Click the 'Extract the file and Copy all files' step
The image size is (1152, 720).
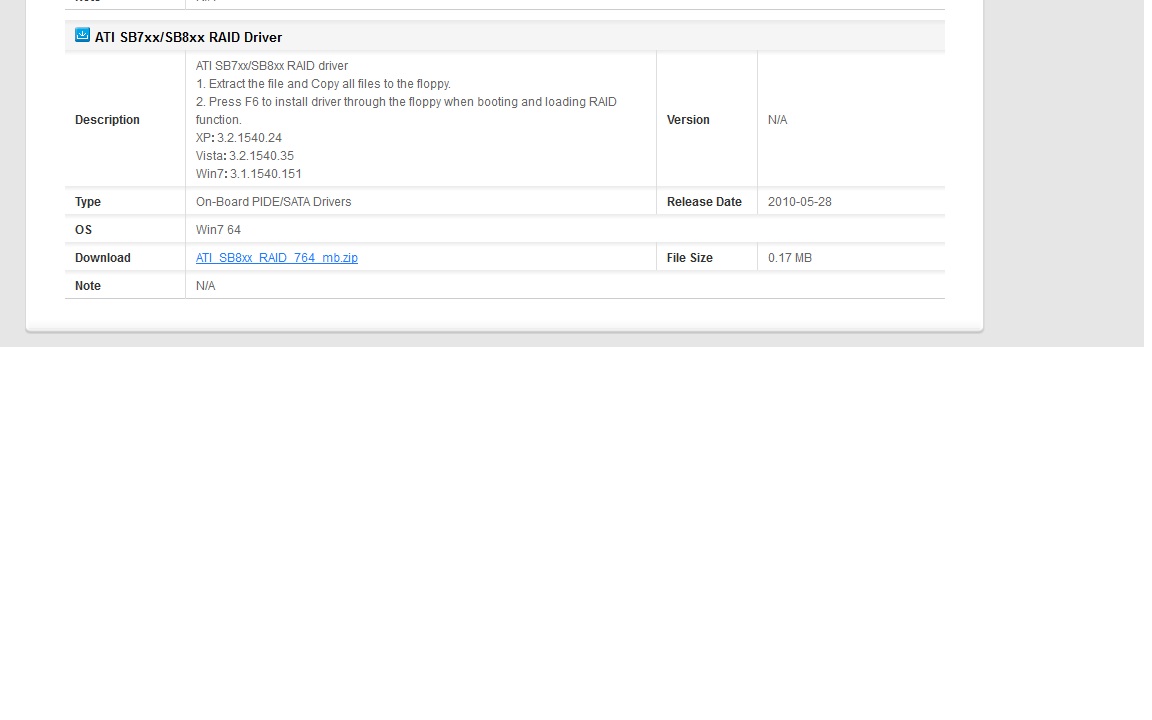tap(323, 84)
